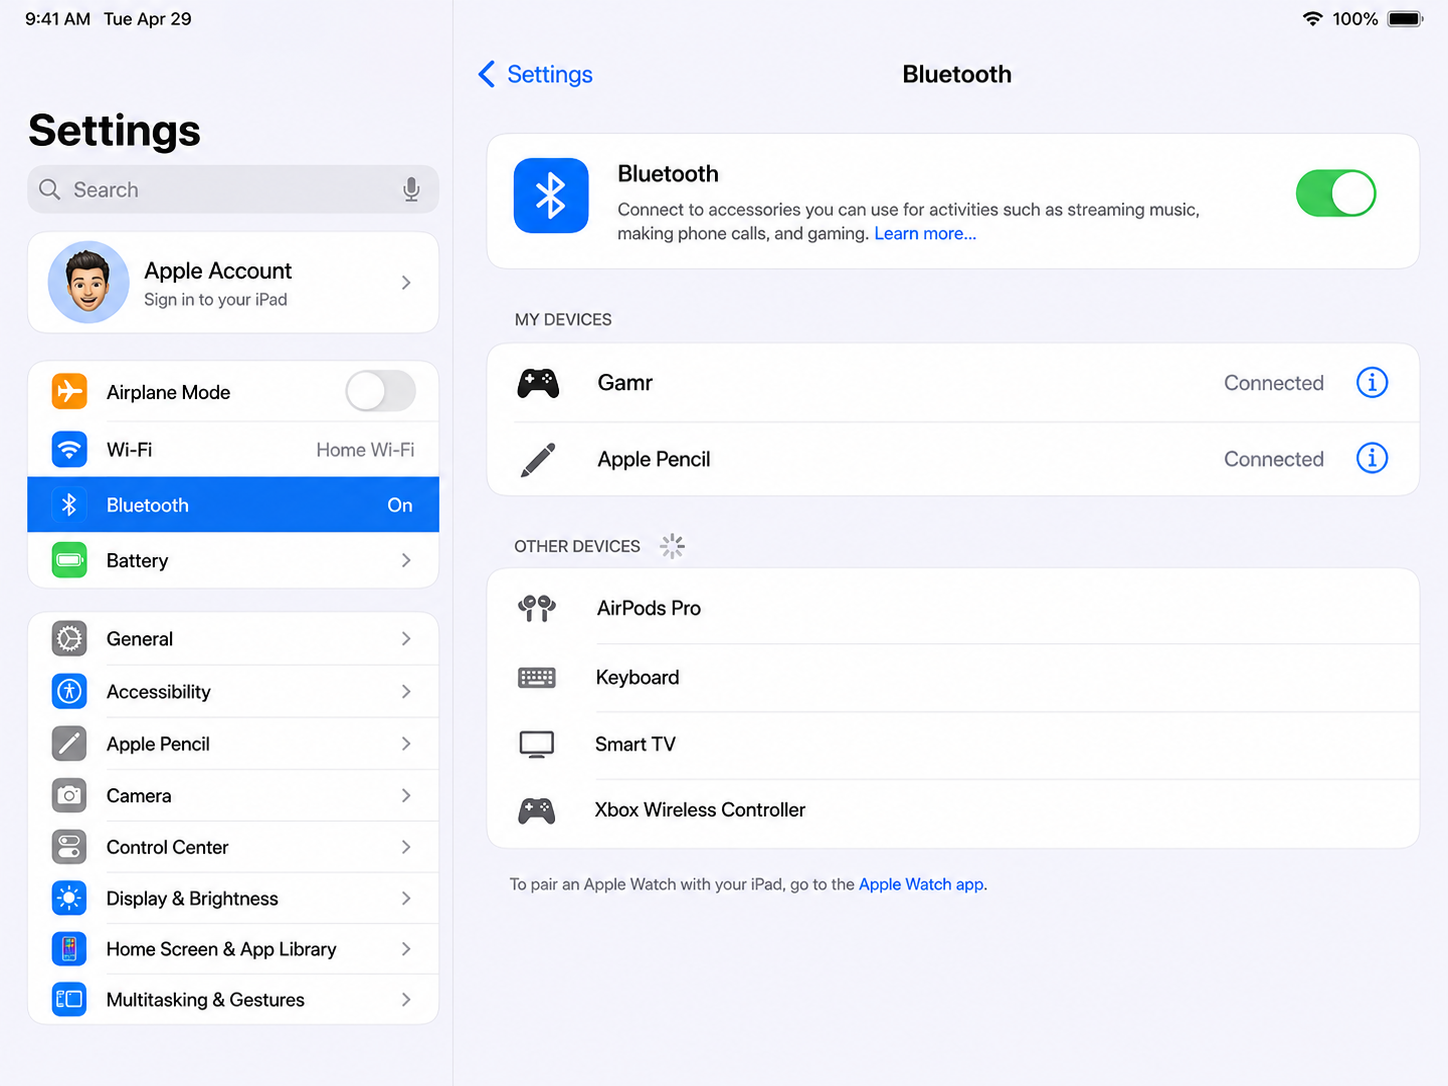1448x1086 pixels.
Task: Select Wi-Fi in the settings sidebar
Action: click(233, 449)
